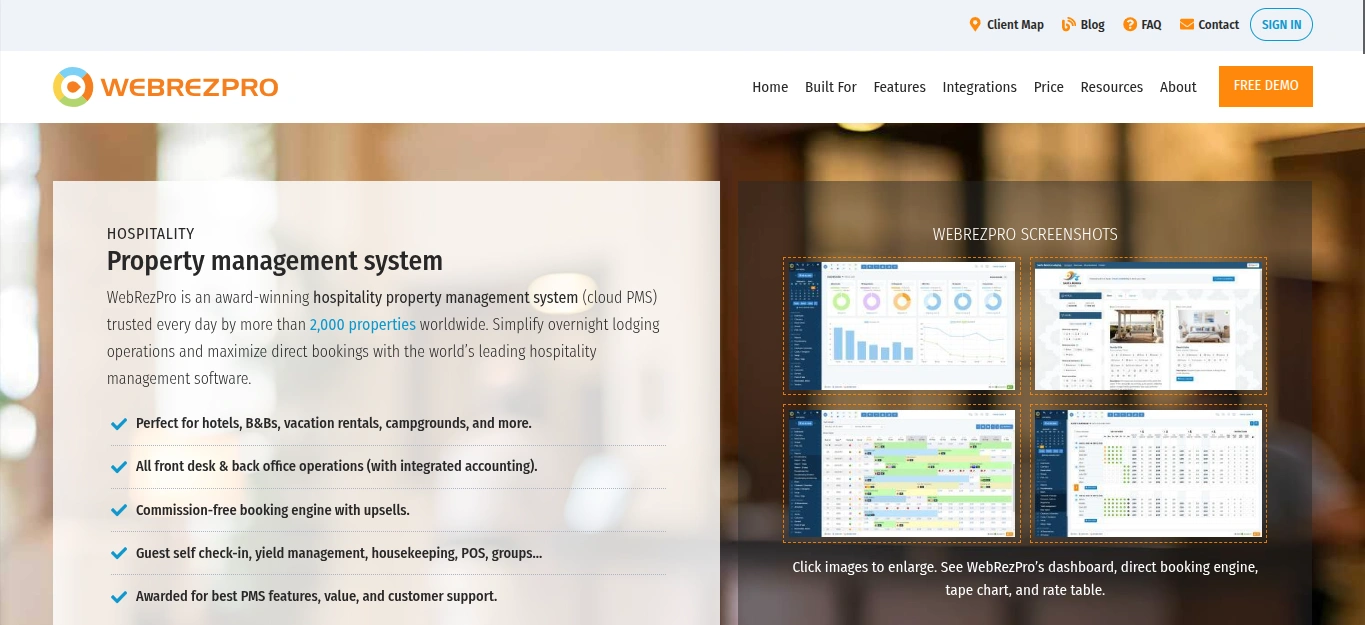Open the Features menu item

click(x=899, y=87)
